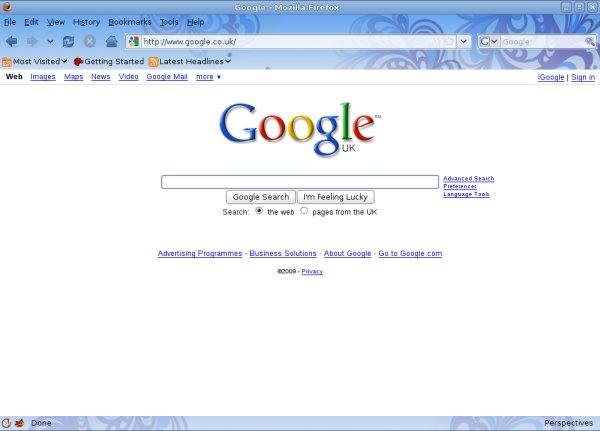Open Google Images link
Viewport: 600px width, 431px height.
(x=43, y=77)
